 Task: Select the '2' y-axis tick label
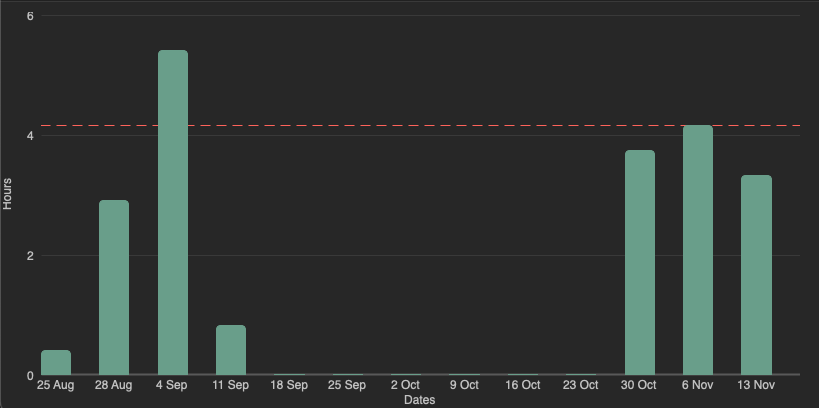[30, 256]
